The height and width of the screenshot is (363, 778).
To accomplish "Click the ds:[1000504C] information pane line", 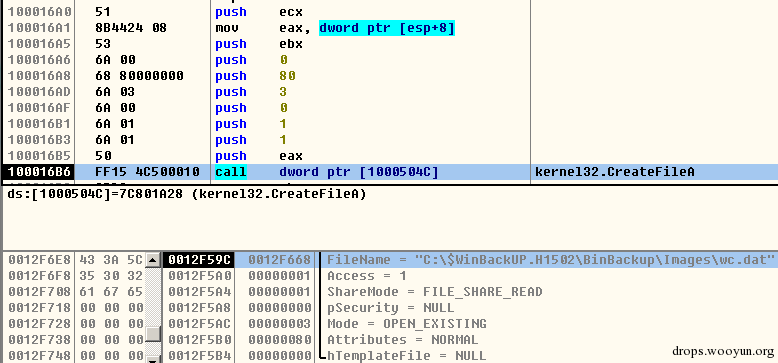I will click(x=187, y=194).
